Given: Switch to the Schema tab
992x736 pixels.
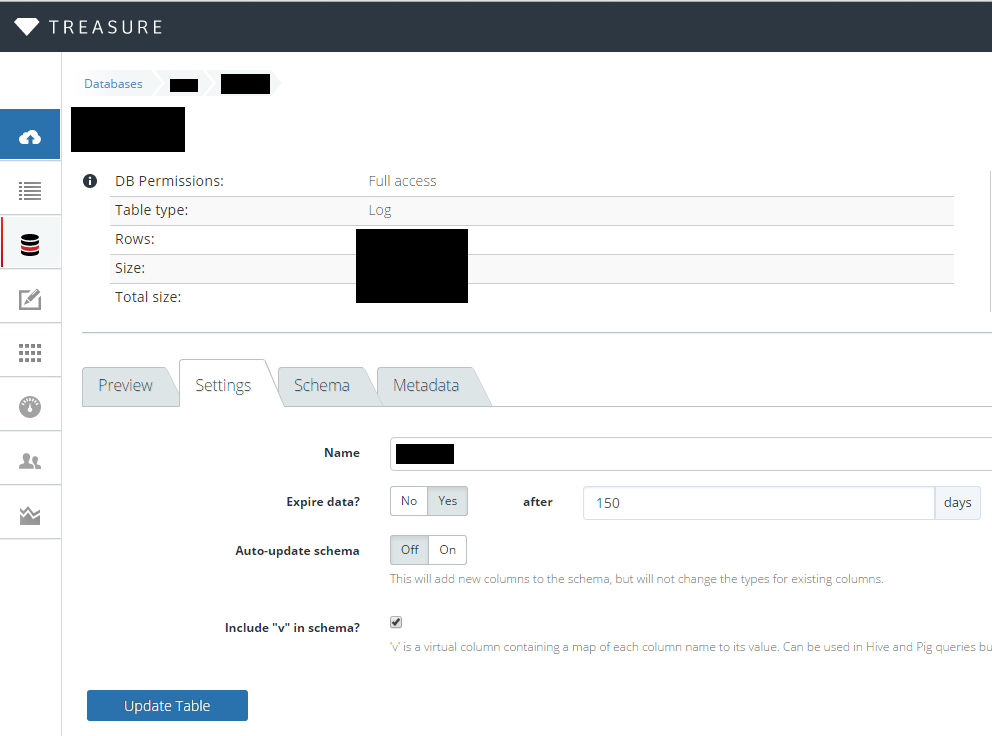Looking at the screenshot, I should click(321, 386).
